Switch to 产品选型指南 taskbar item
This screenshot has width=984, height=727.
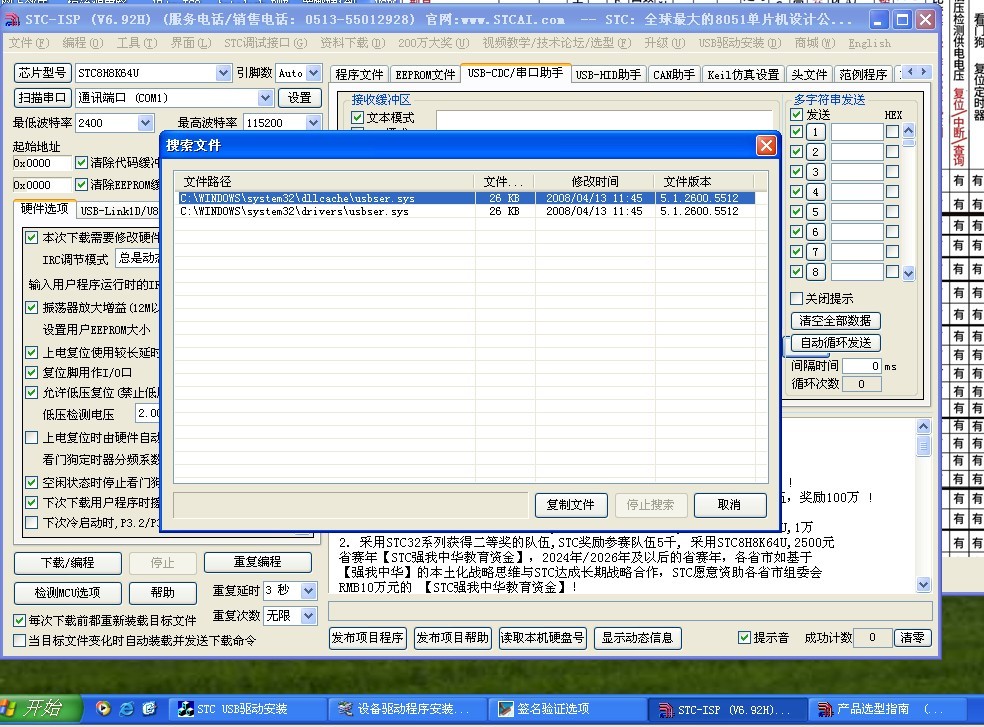tap(887, 709)
